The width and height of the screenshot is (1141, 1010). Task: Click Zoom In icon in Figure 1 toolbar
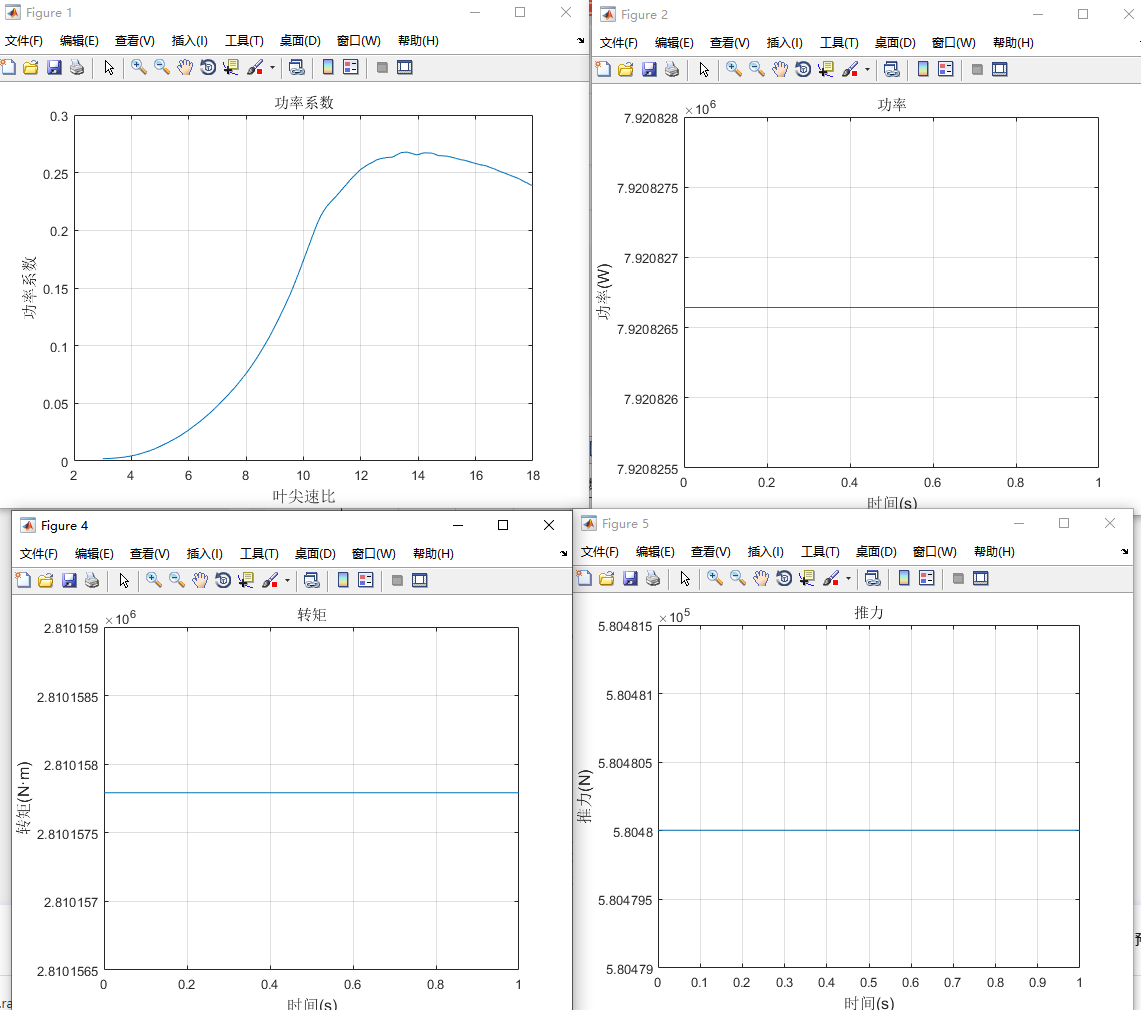point(139,67)
